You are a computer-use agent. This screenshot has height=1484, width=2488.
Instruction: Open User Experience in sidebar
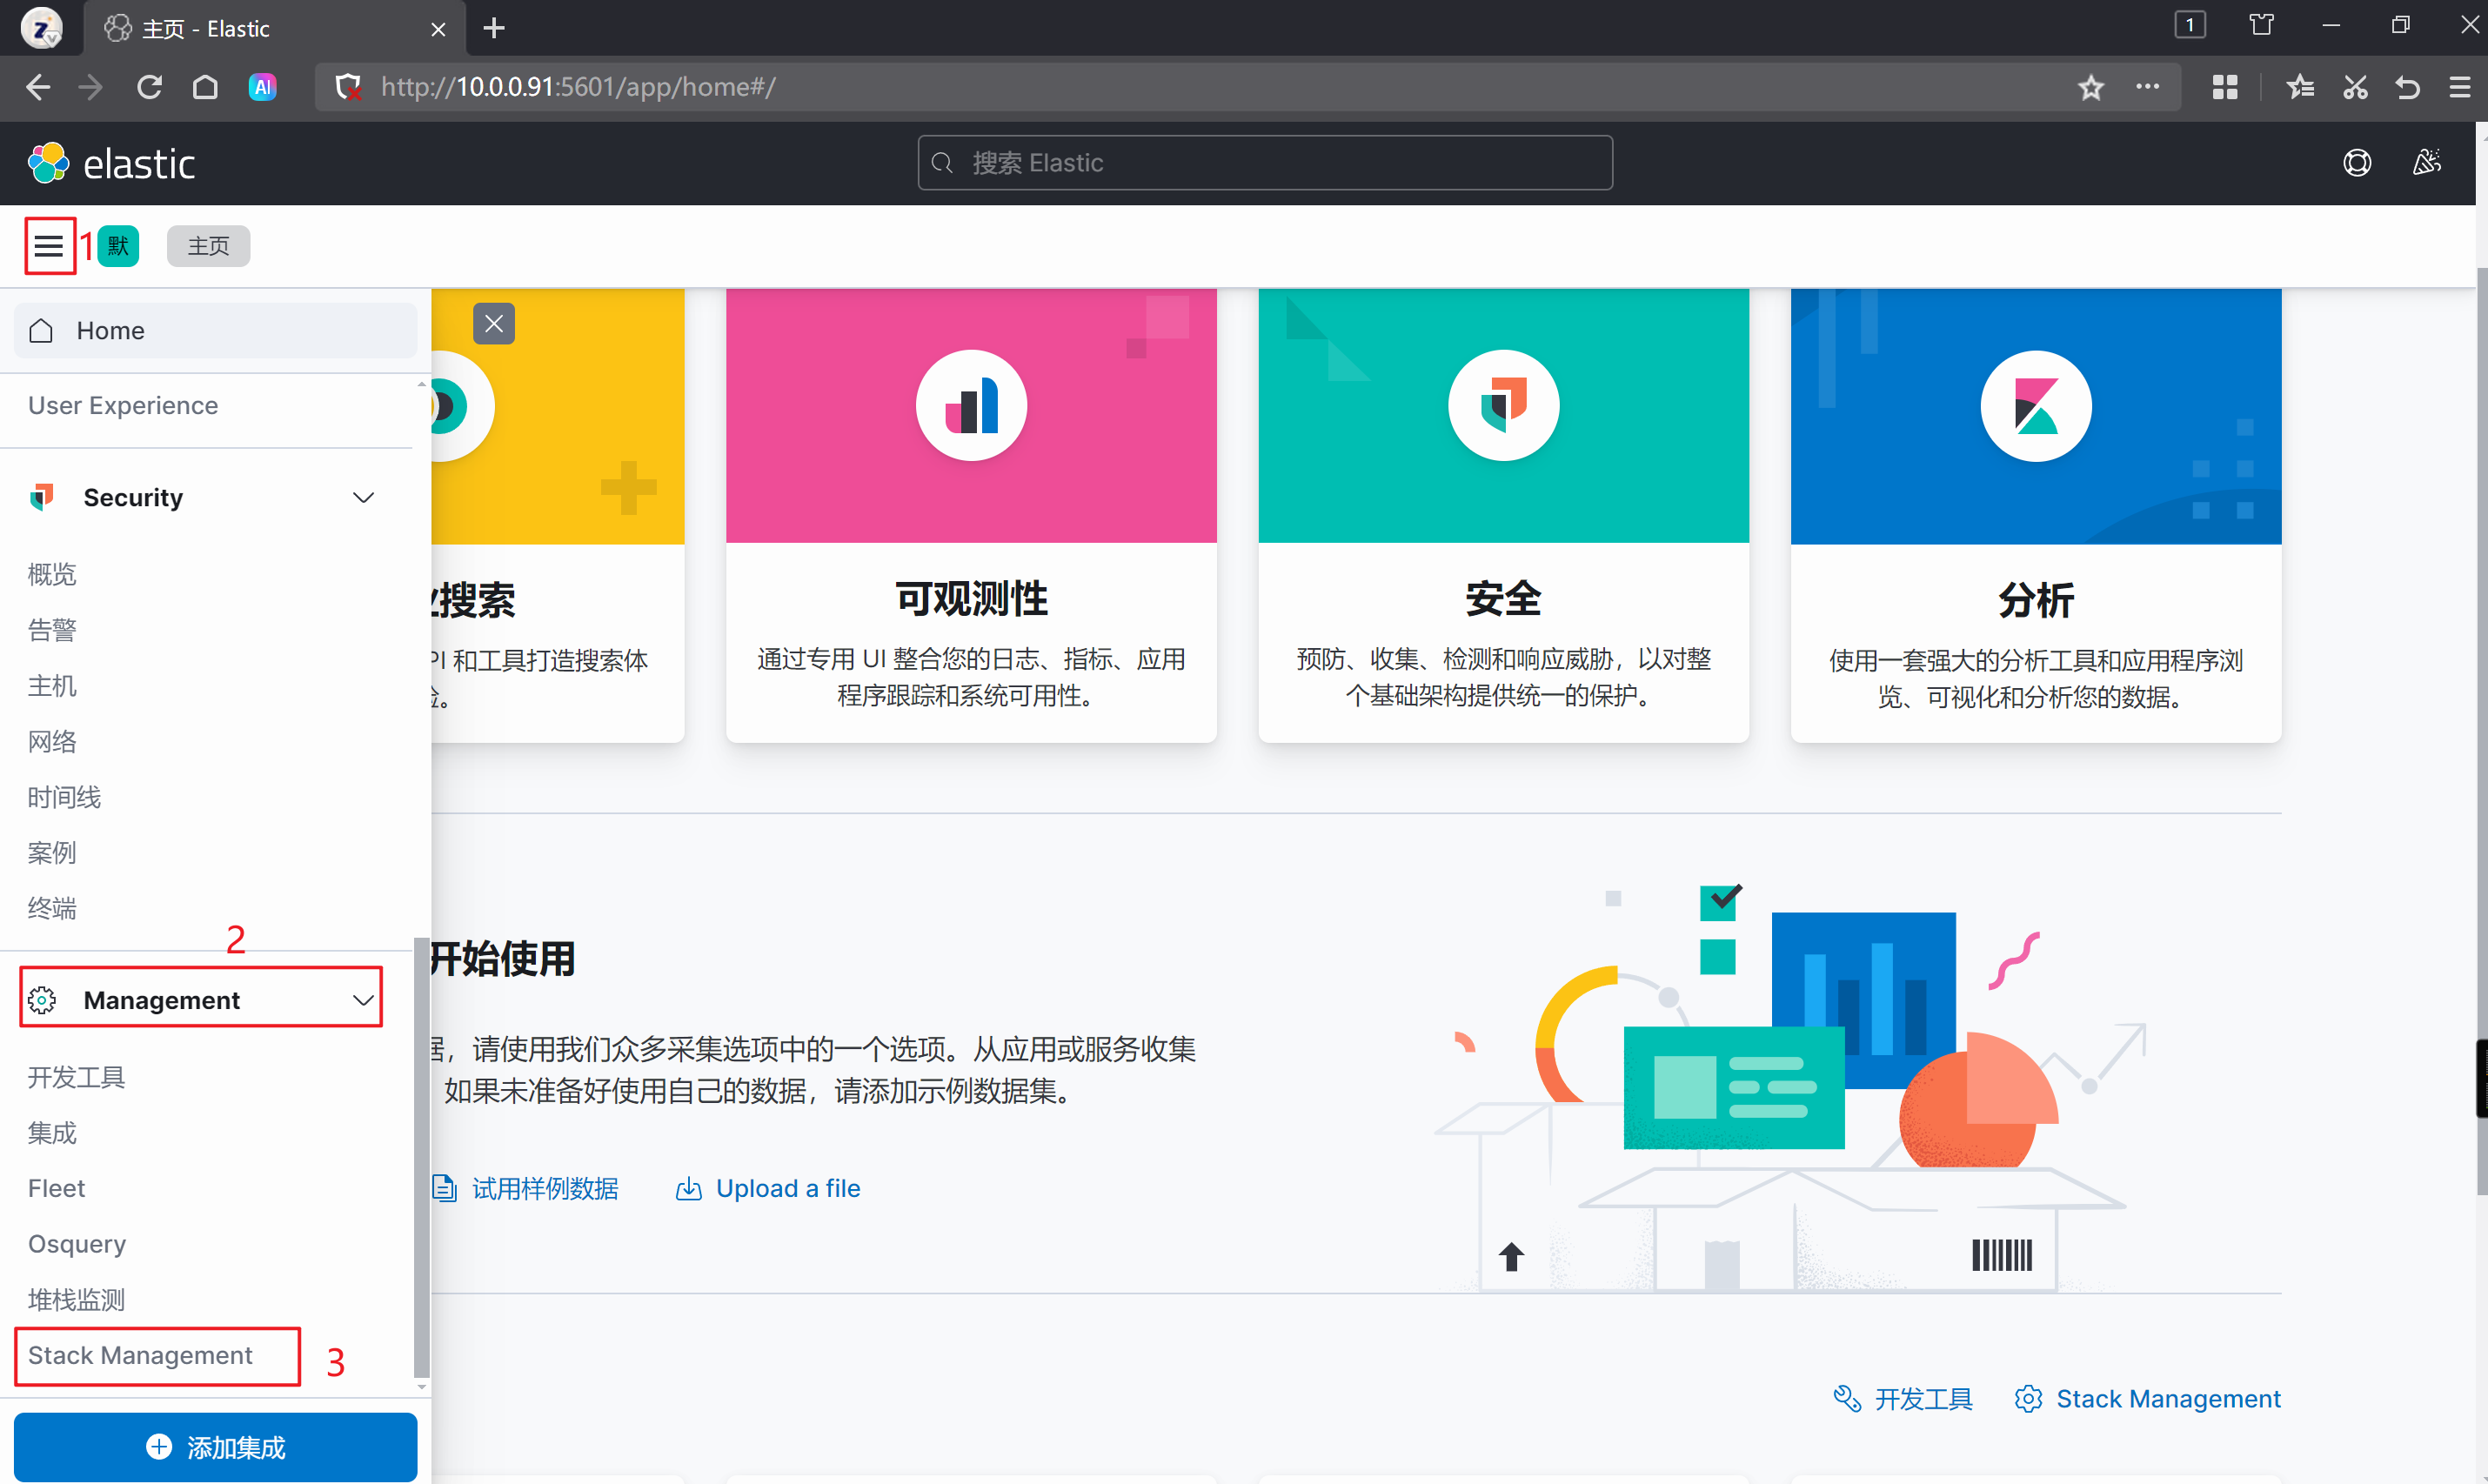click(x=123, y=405)
